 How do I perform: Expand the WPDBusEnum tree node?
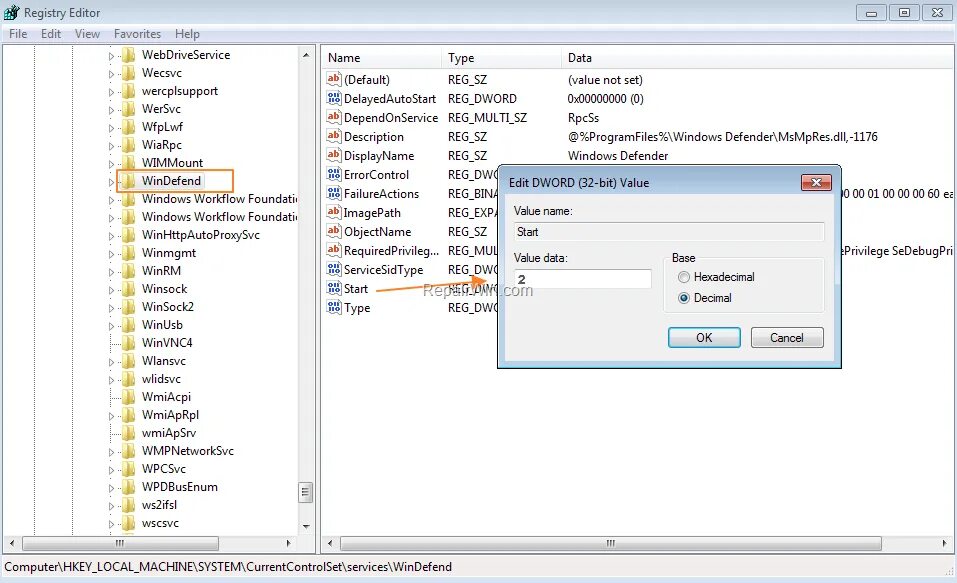click(x=111, y=488)
